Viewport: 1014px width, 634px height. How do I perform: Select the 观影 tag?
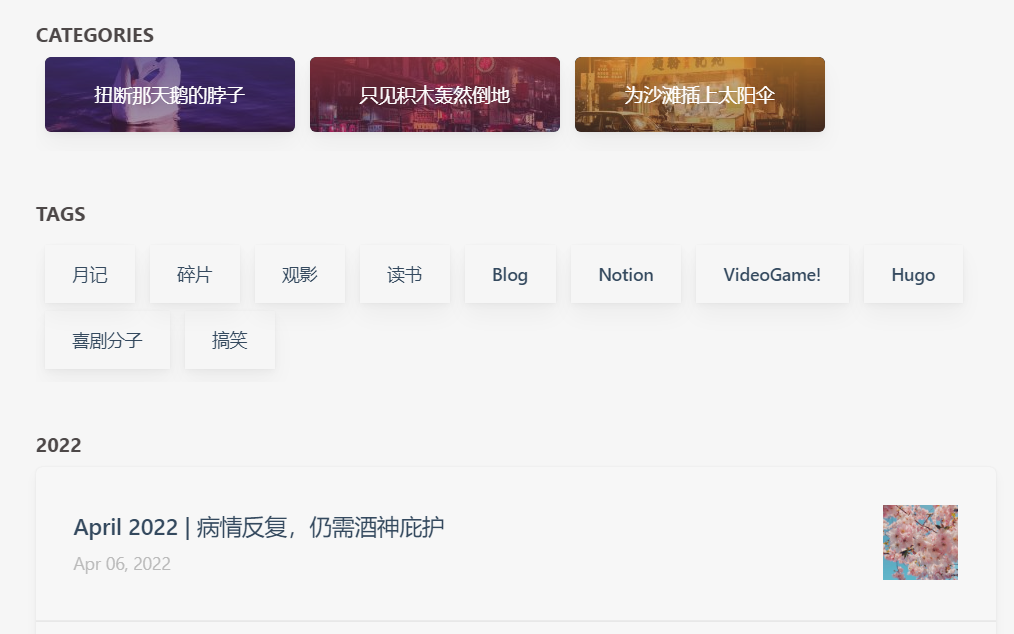pyautogui.click(x=299, y=274)
